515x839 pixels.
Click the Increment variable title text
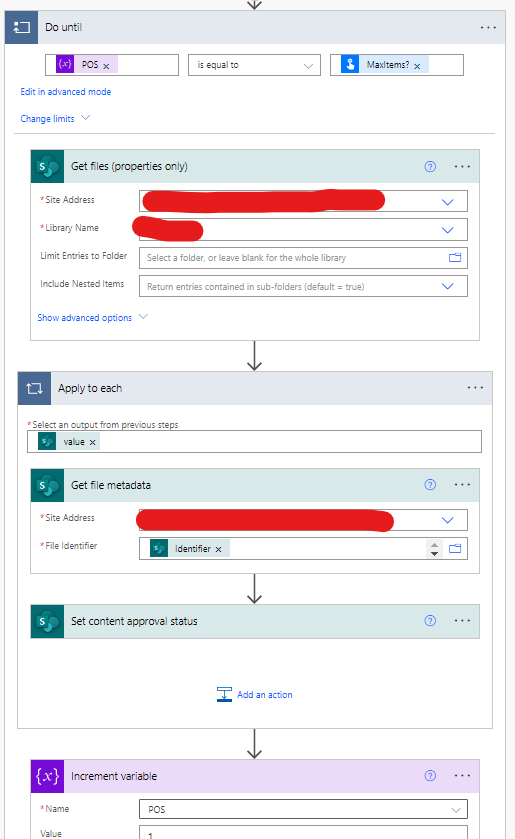pyautogui.click(x=114, y=776)
